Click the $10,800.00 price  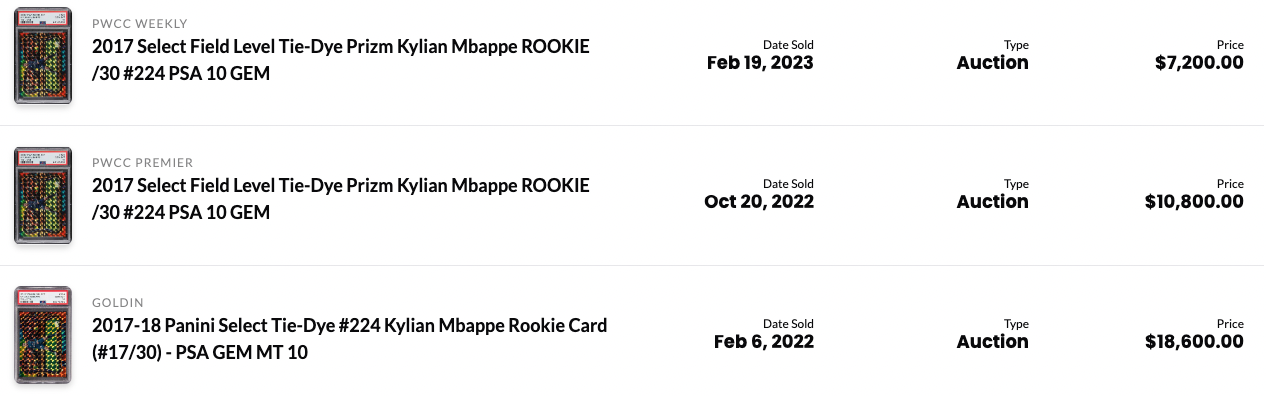(x=1194, y=202)
